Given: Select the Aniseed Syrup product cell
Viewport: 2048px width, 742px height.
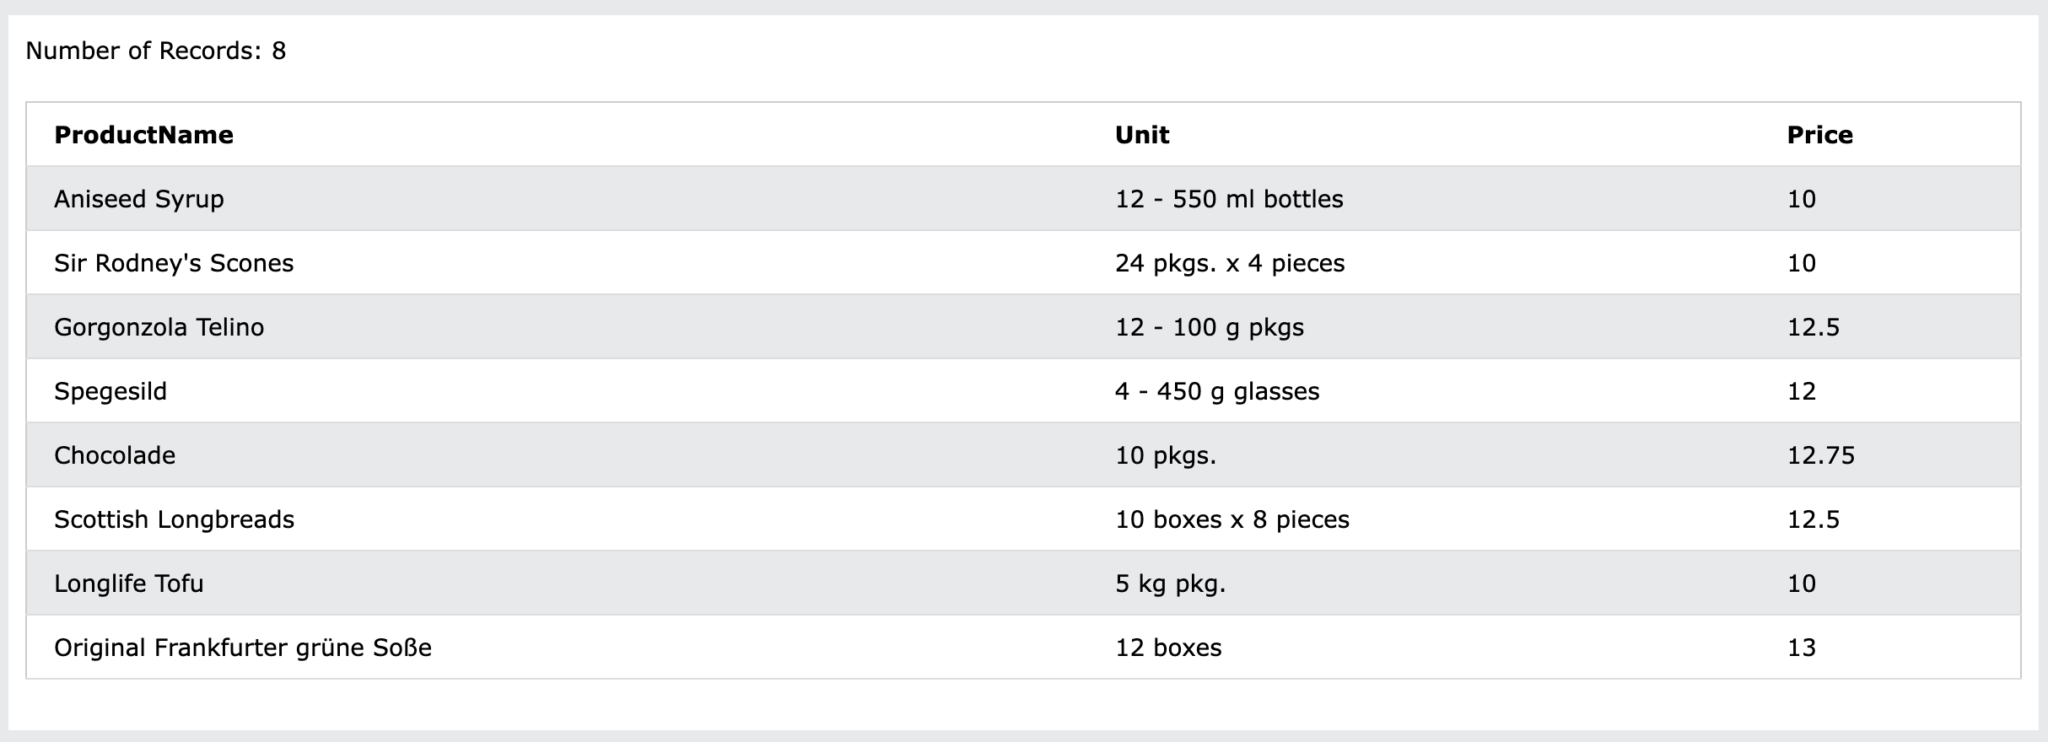Looking at the screenshot, I should click(x=139, y=199).
